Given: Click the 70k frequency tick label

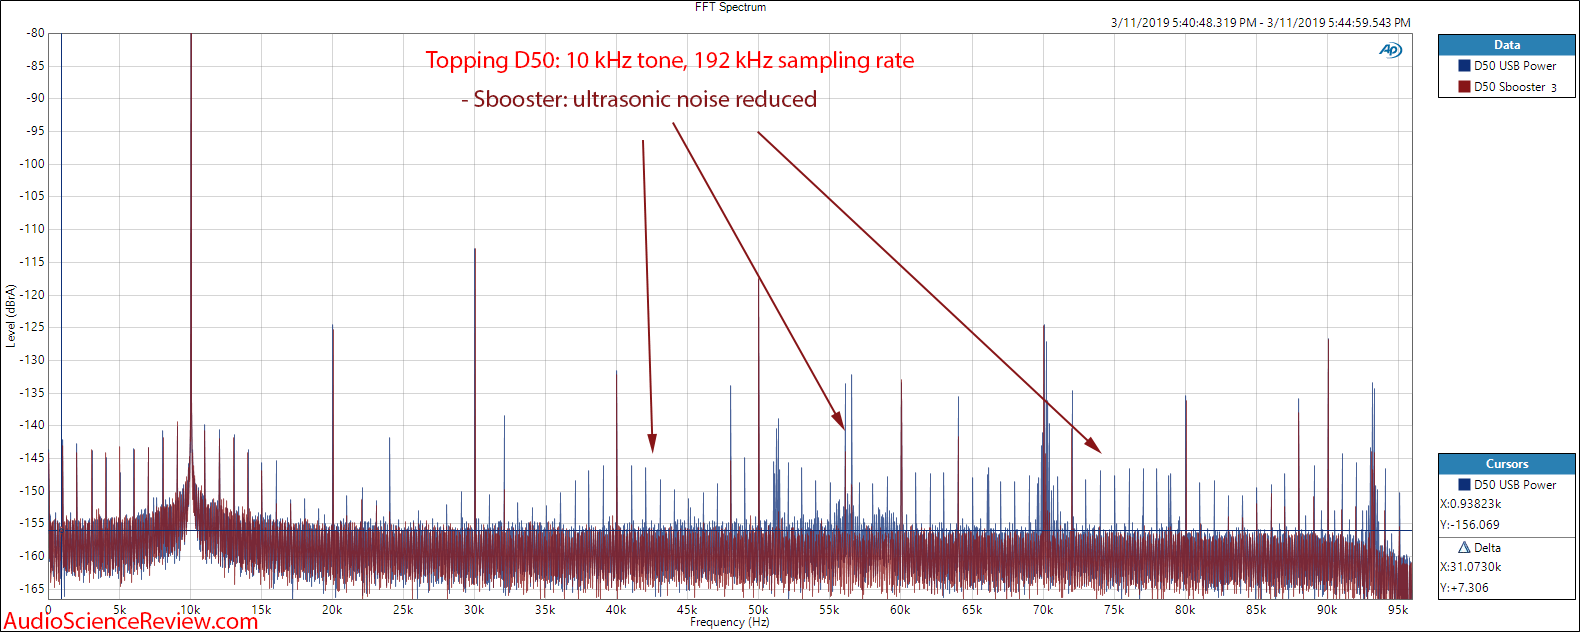Looking at the screenshot, I should click(x=1043, y=610).
